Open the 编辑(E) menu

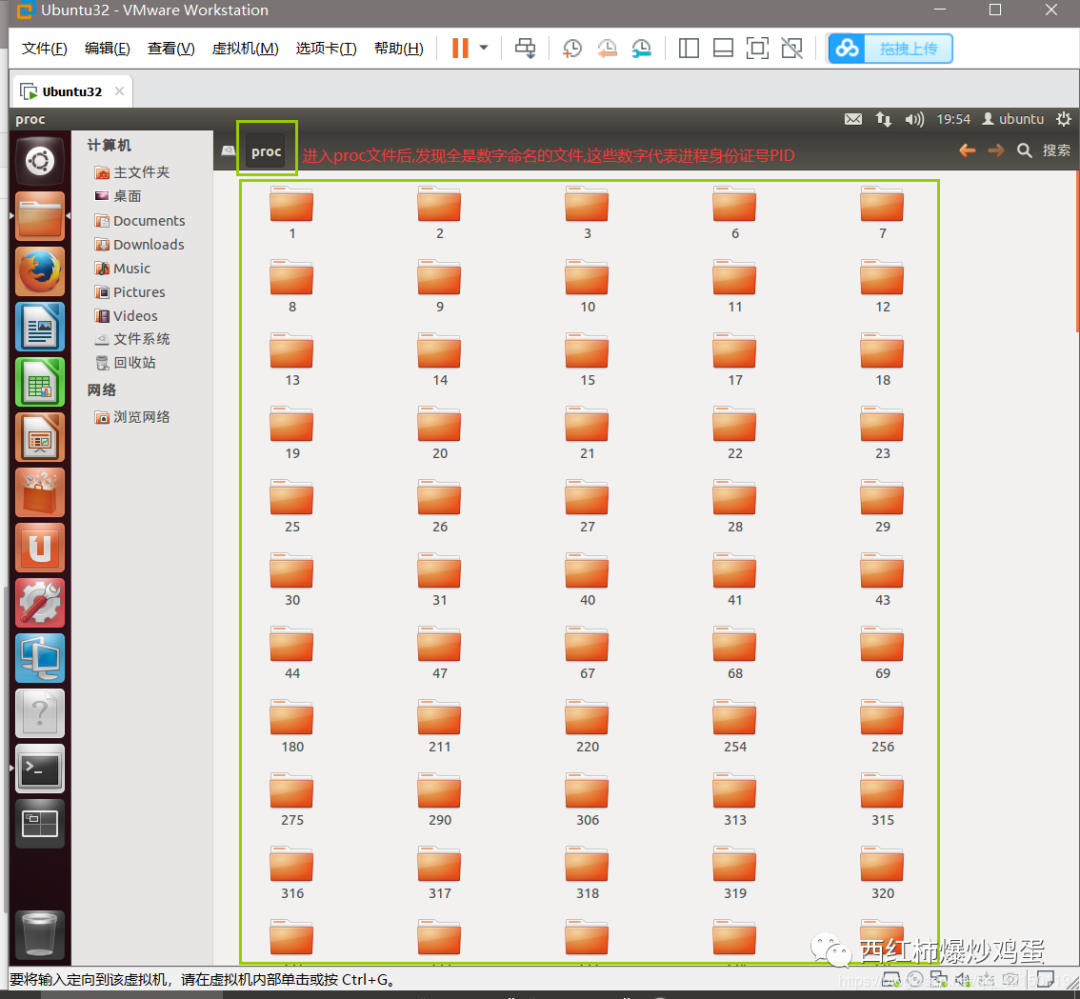coord(107,48)
